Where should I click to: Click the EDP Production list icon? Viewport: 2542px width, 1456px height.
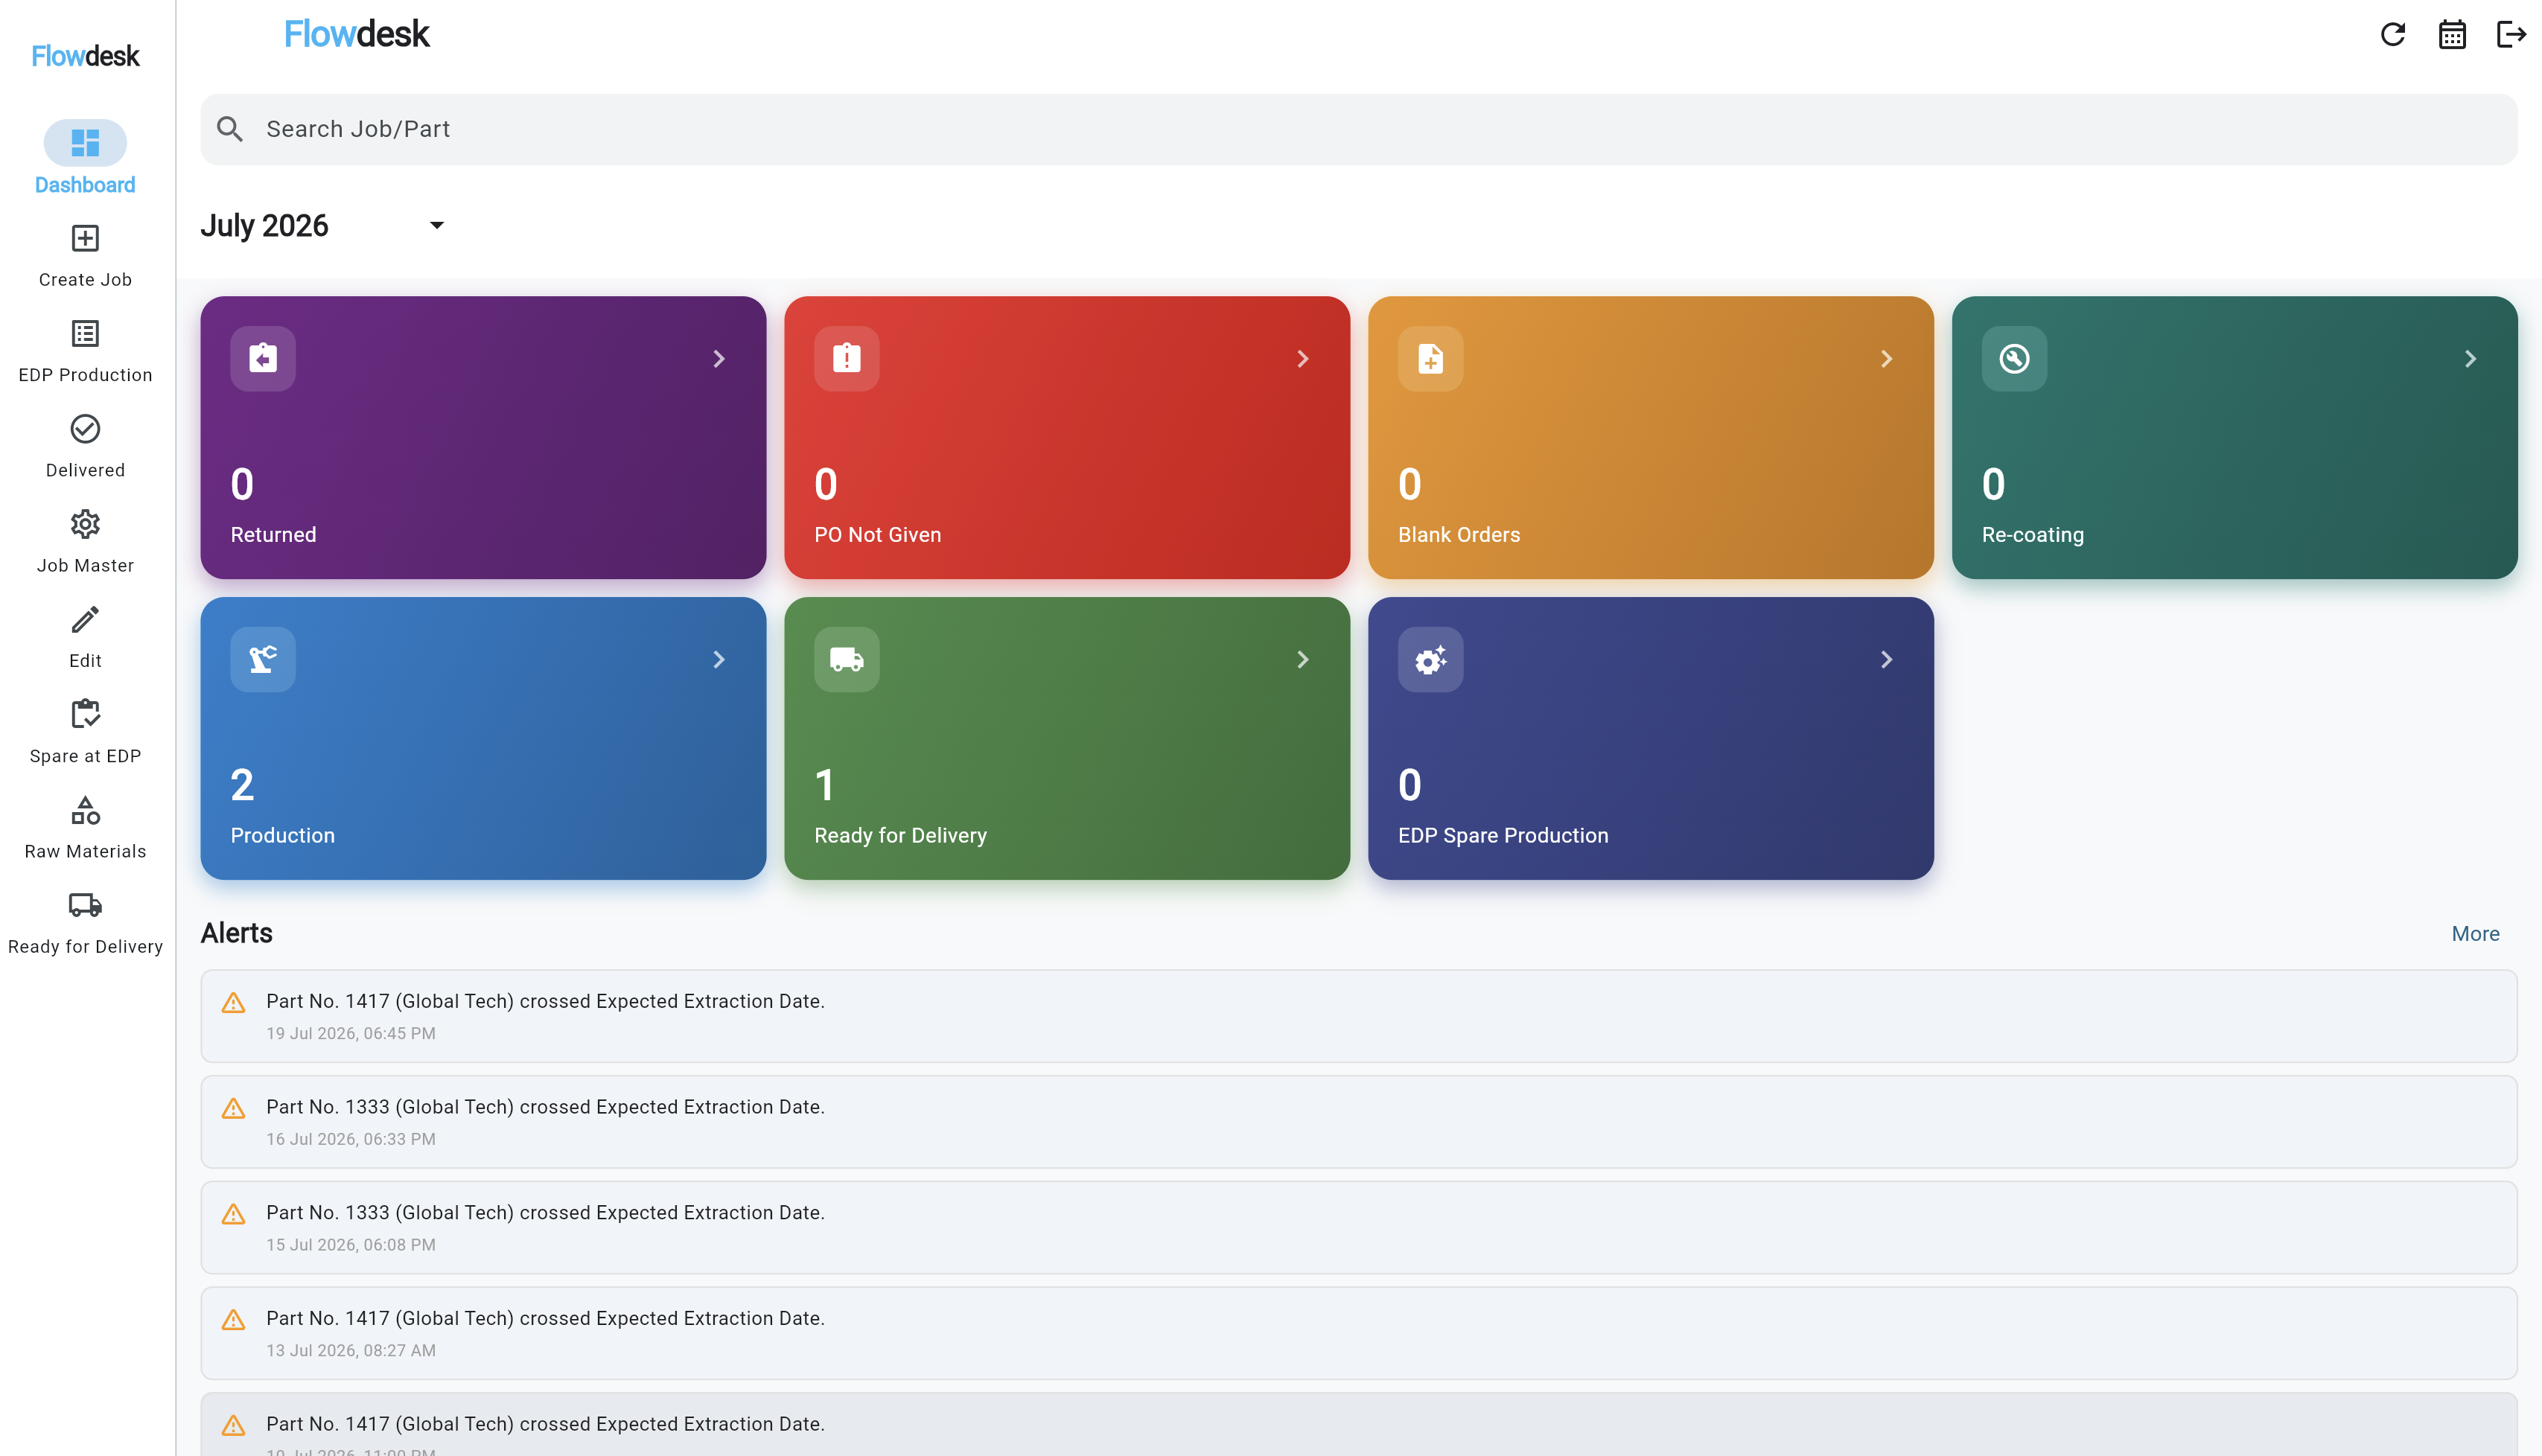85,333
